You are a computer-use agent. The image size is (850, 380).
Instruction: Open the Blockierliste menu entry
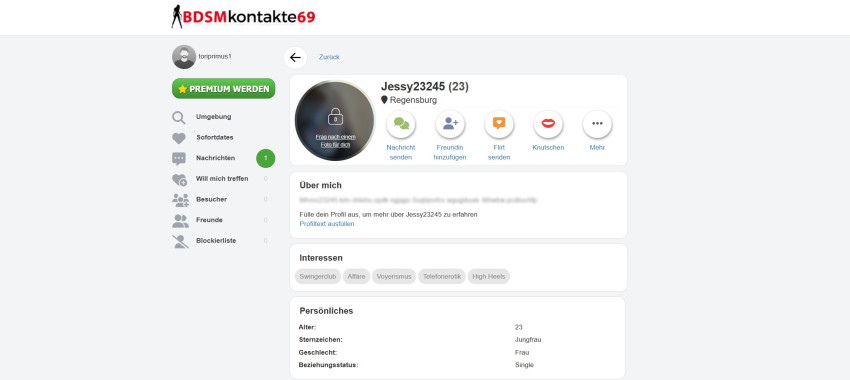pos(216,241)
